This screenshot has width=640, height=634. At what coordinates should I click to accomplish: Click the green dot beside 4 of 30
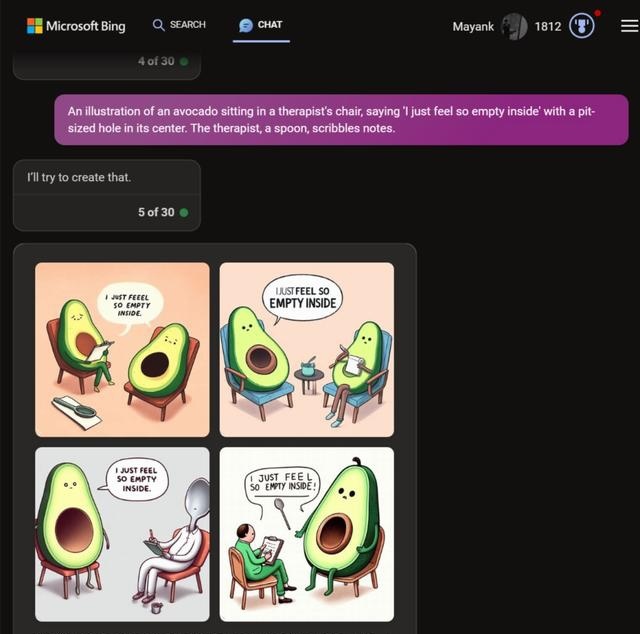[x=184, y=61]
